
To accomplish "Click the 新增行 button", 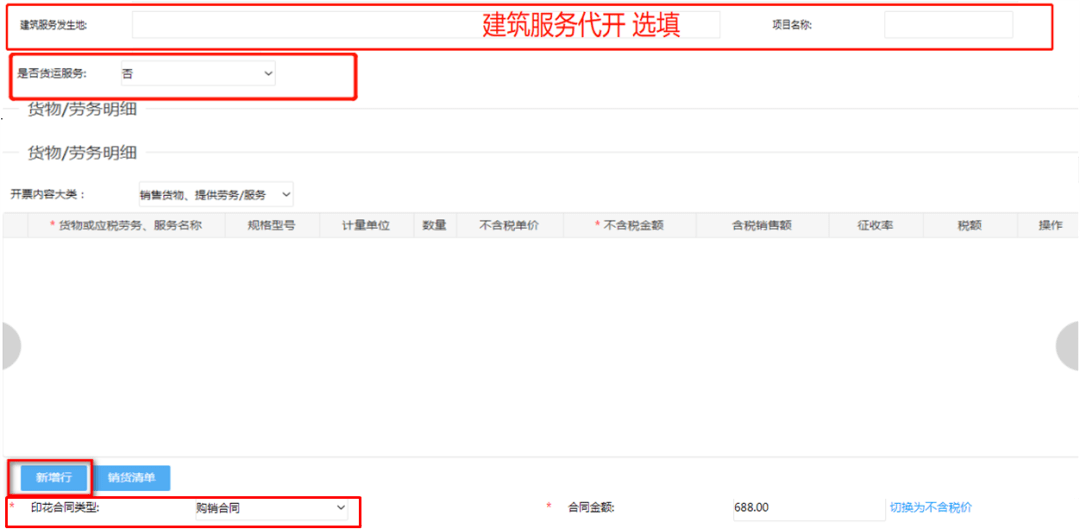I will (x=54, y=478).
